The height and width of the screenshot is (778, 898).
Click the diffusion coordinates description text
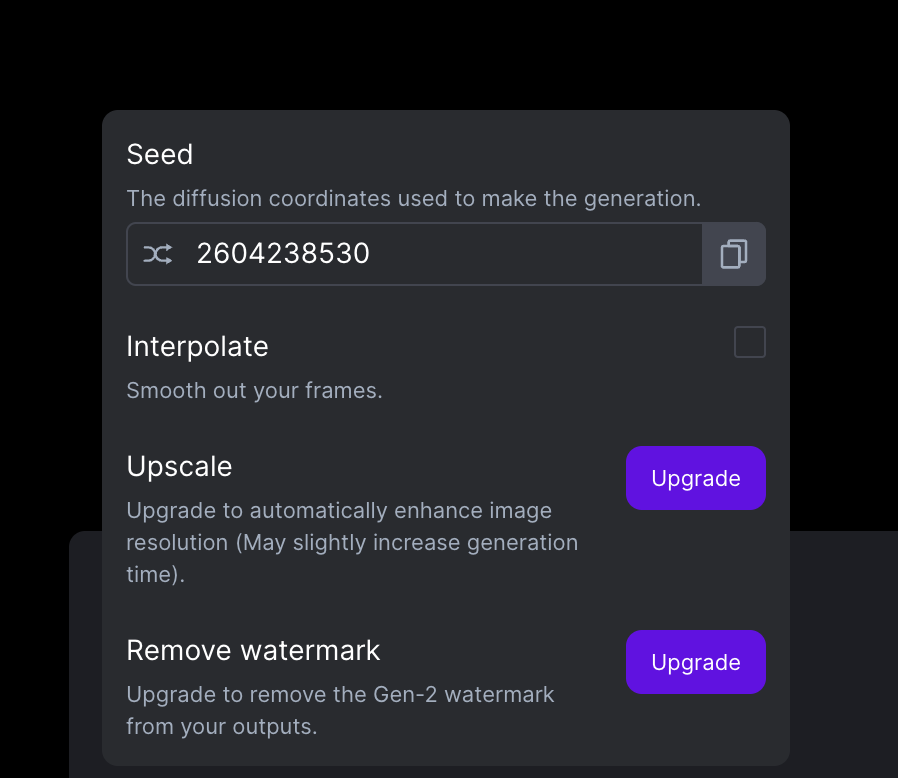click(413, 198)
